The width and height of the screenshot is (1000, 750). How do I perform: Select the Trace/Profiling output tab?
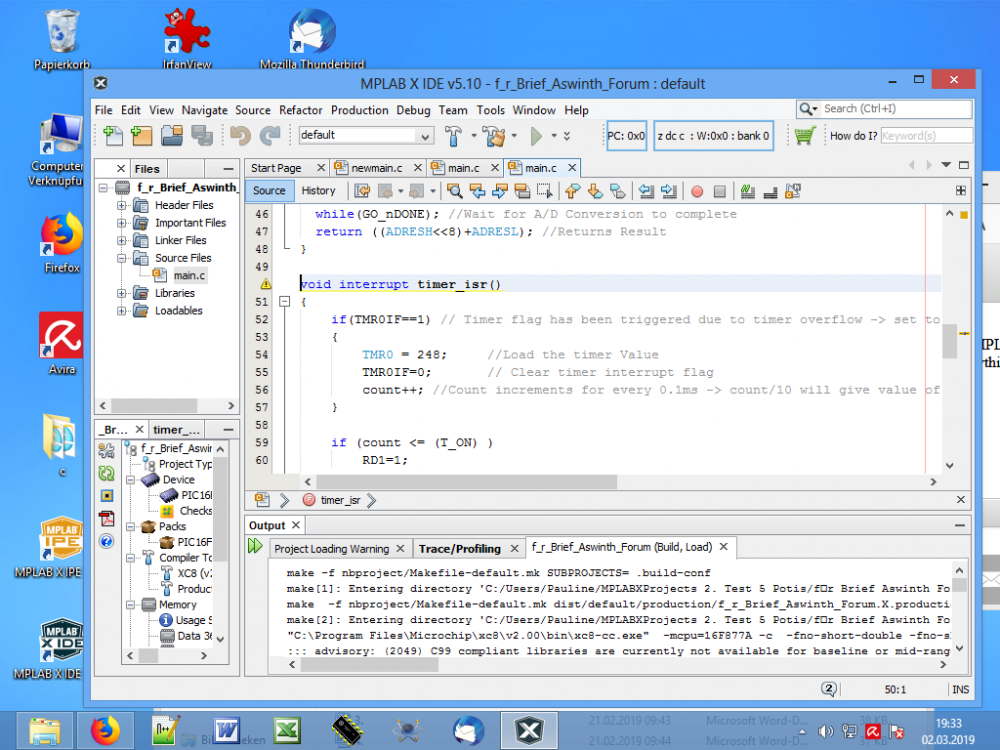(462, 548)
